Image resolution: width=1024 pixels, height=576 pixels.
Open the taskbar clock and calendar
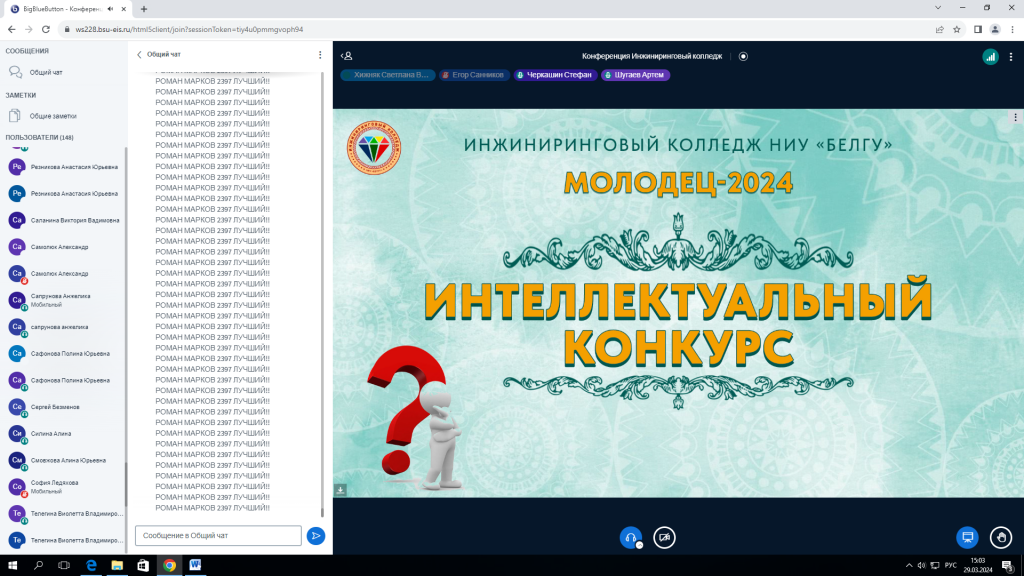tap(978, 566)
